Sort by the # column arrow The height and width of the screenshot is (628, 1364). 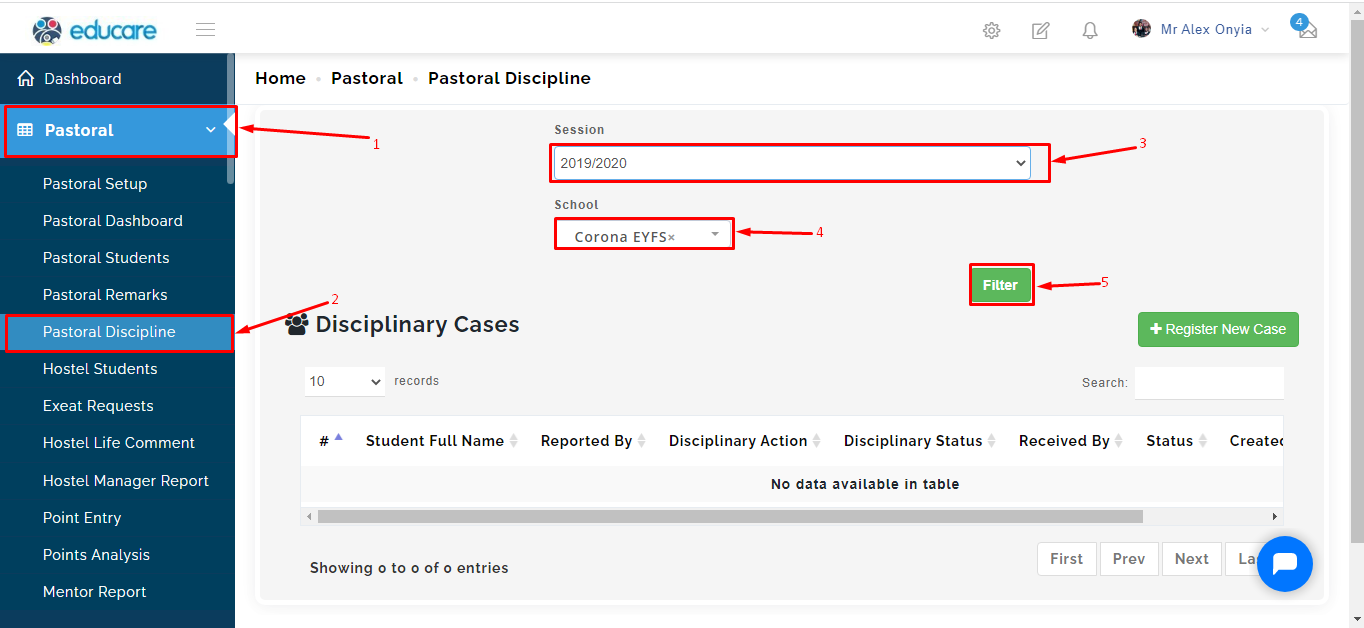click(x=338, y=437)
